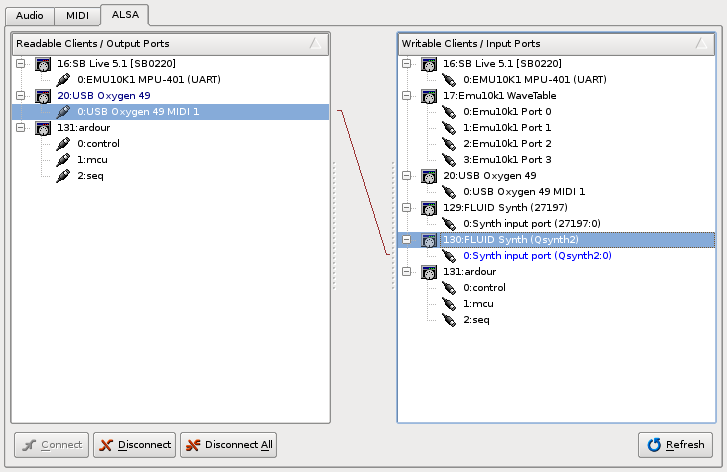Click input plug icon of writable 0:control
Screen dimensions: 727x472
[449, 288]
